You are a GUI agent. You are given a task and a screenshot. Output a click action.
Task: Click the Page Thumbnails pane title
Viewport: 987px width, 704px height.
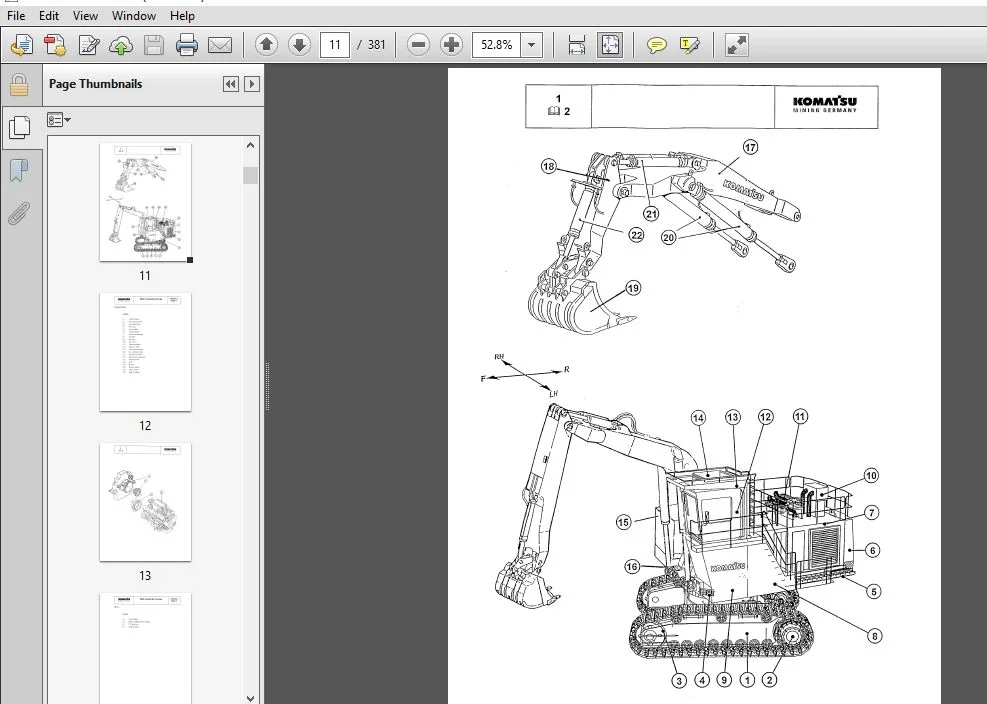tap(96, 84)
